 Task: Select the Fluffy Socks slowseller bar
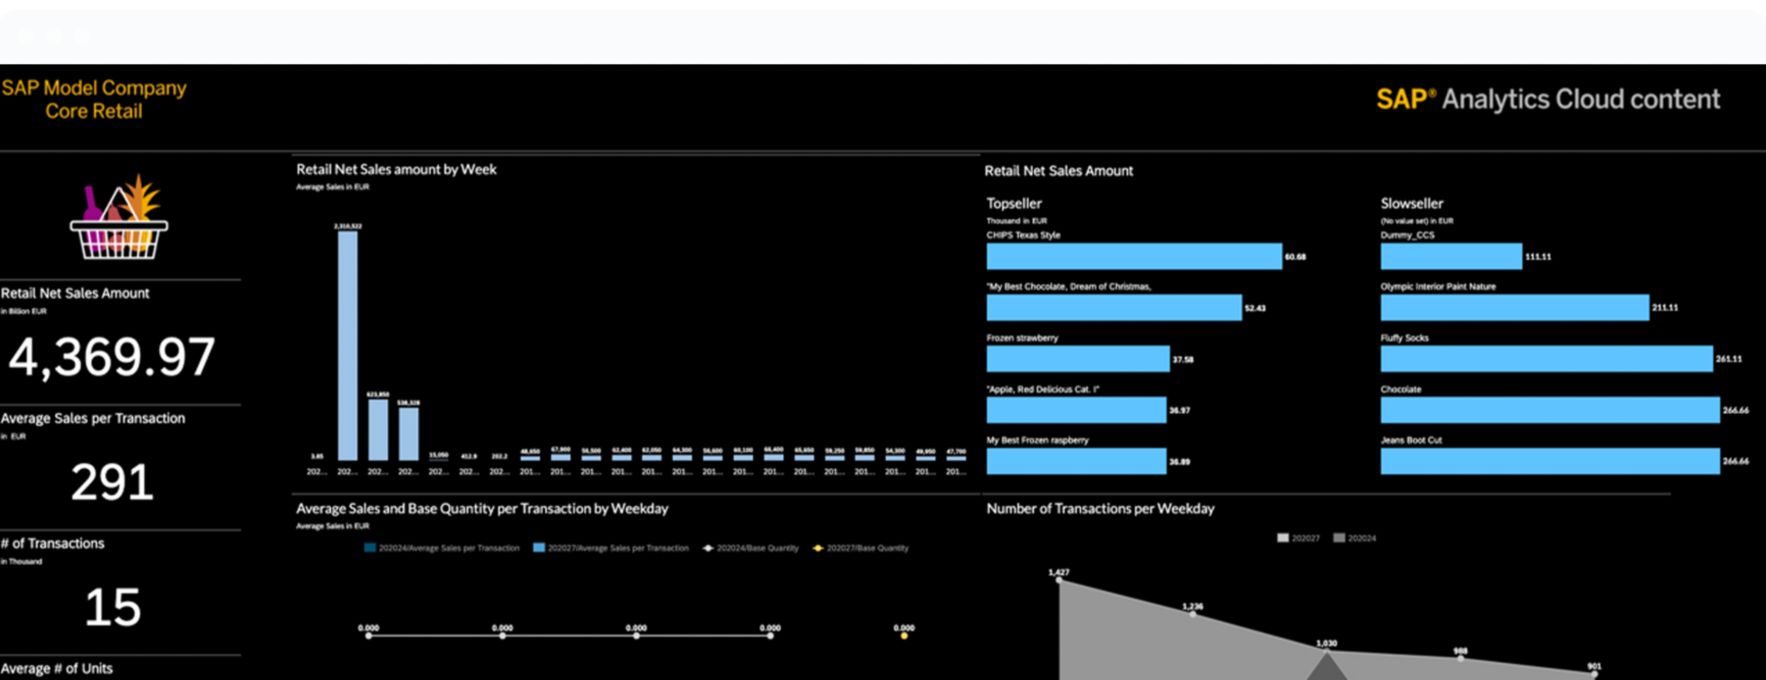pyautogui.click(x=1545, y=359)
